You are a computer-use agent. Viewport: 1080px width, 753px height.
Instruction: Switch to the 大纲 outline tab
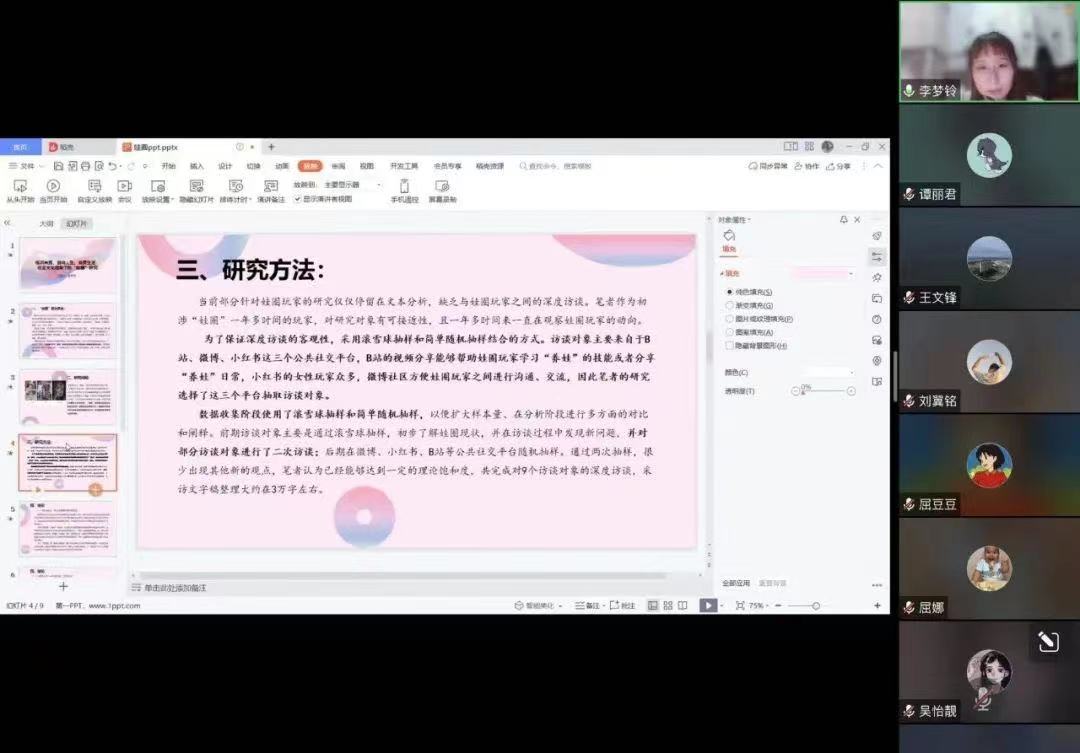point(46,224)
